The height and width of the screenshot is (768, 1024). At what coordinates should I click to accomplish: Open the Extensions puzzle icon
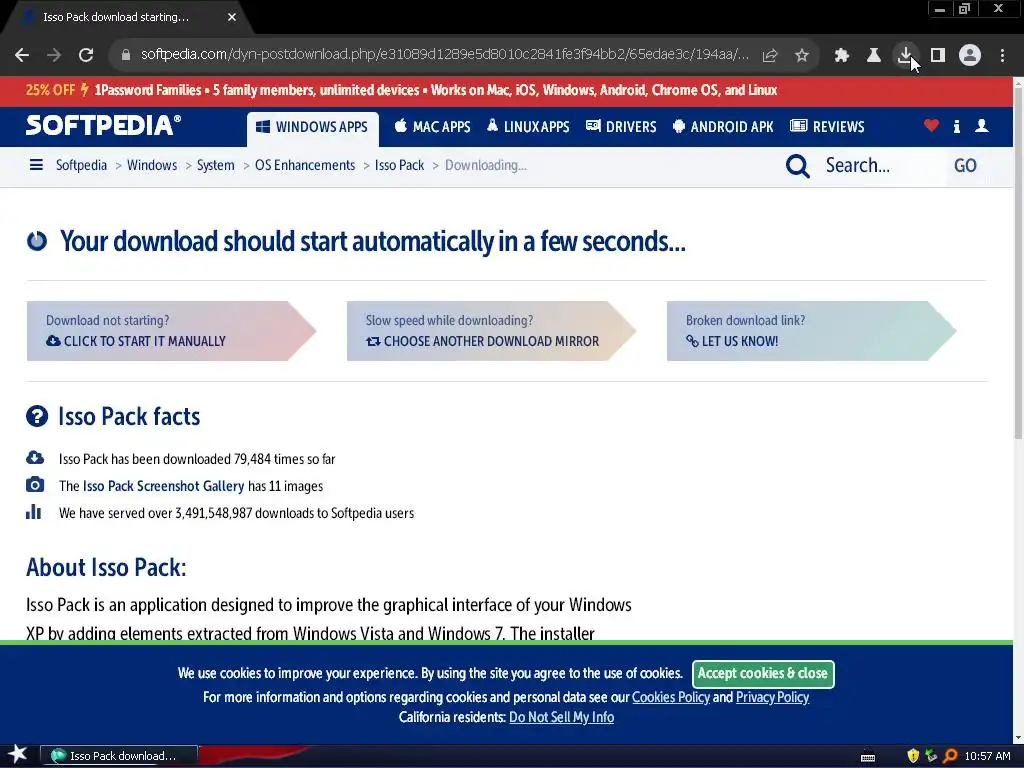tap(841, 56)
